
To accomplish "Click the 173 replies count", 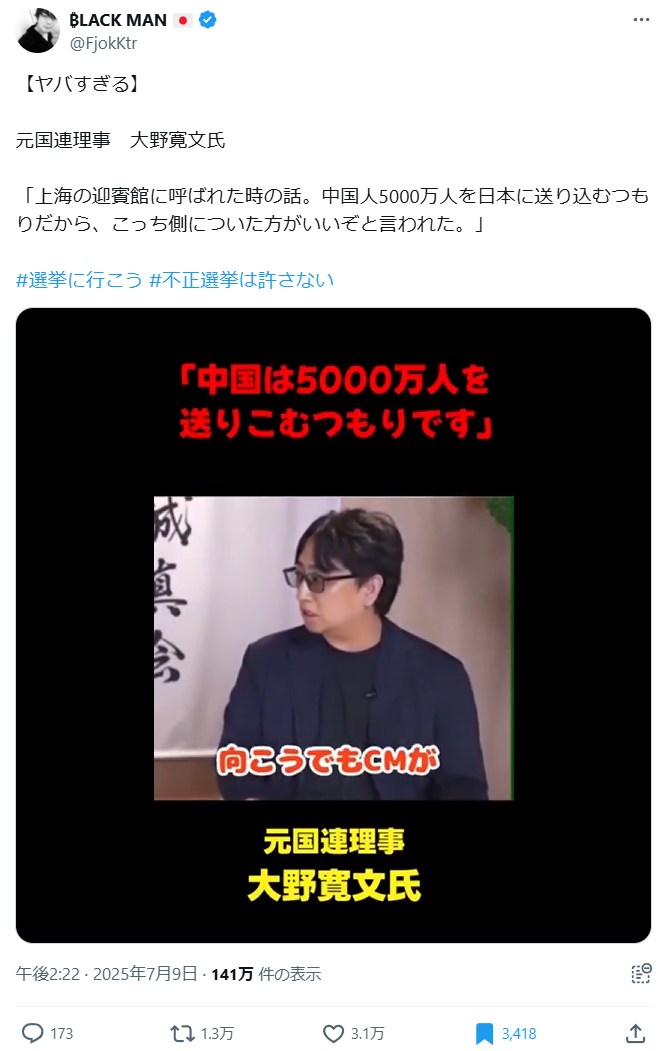I will pyautogui.click(x=62, y=1034).
